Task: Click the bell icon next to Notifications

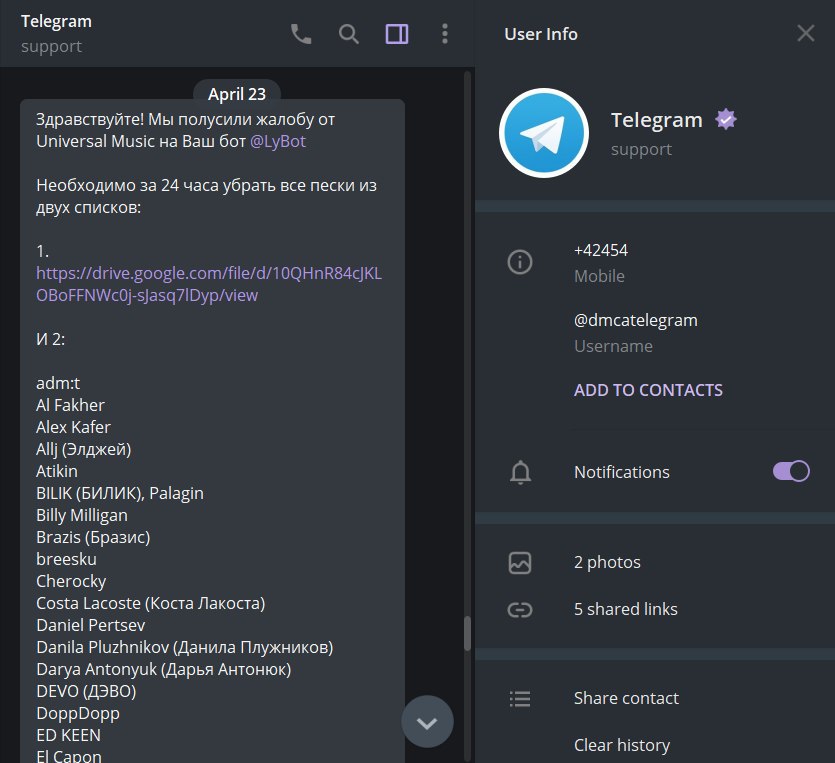Action: point(520,472)
